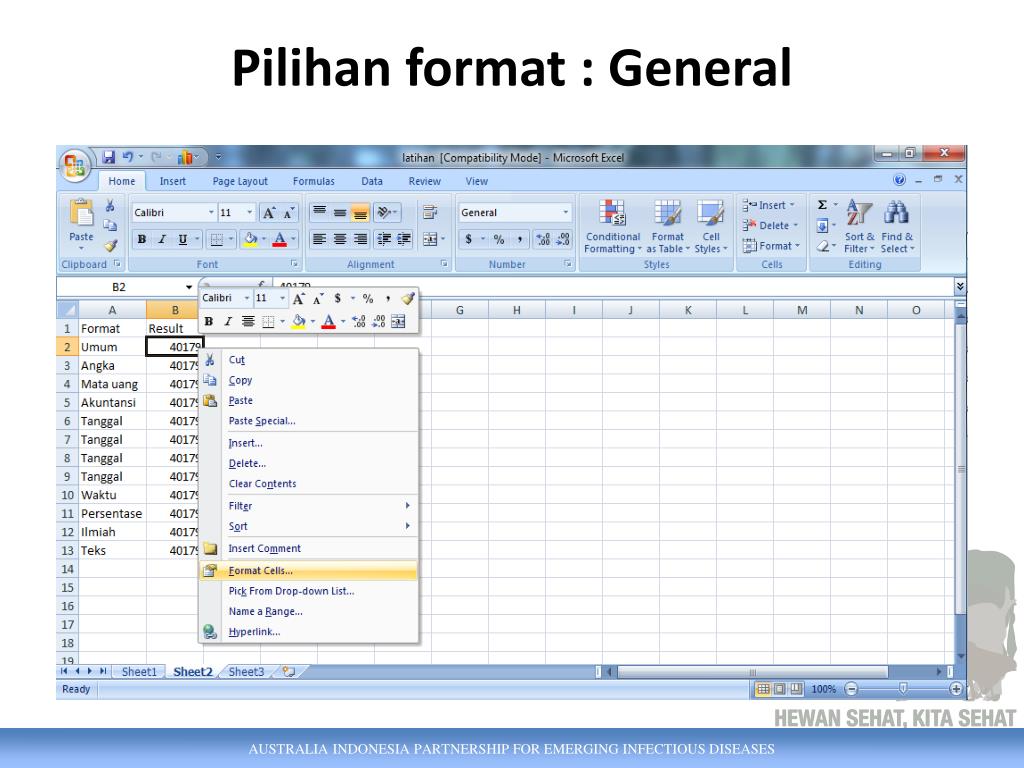Apply accounting dollar format in ribbon
The height and width of the screenshot is (768, 1024).
468,239
